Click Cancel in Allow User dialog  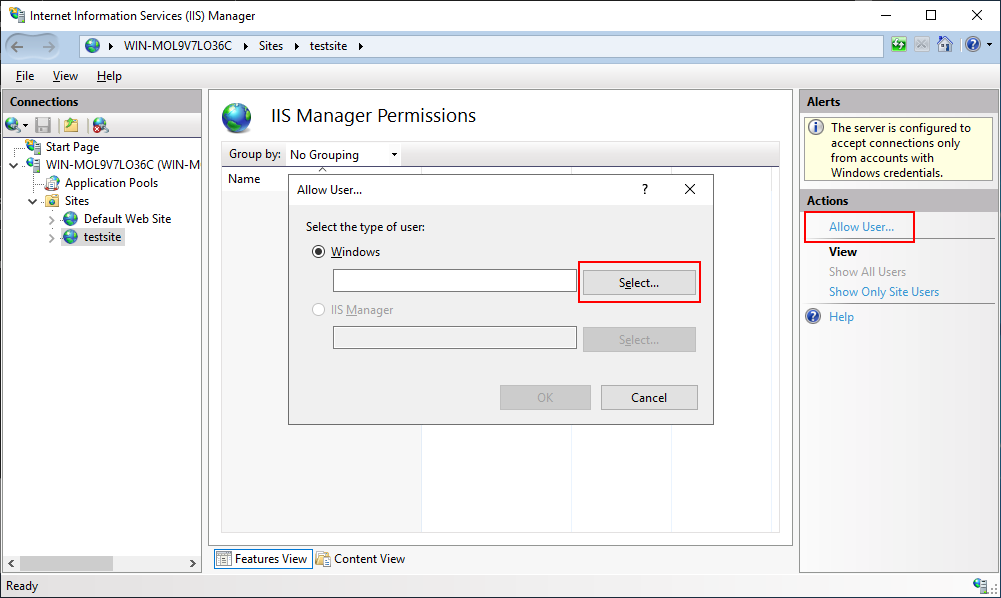pos(649,397)
